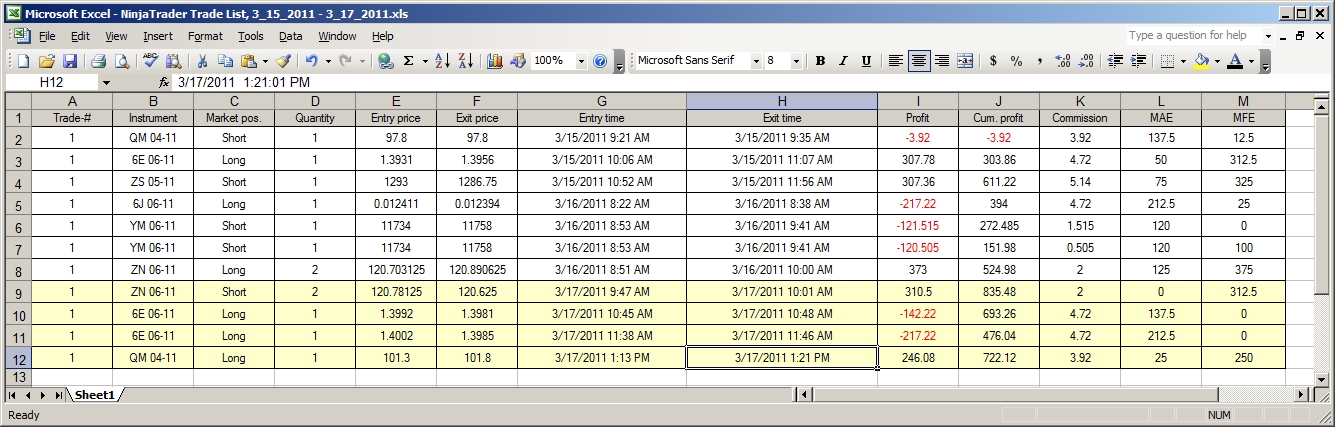Click the next sheet navigation arrow
Image resolution: width=1335 pixels, height=427 pixels.
(42, 395)
